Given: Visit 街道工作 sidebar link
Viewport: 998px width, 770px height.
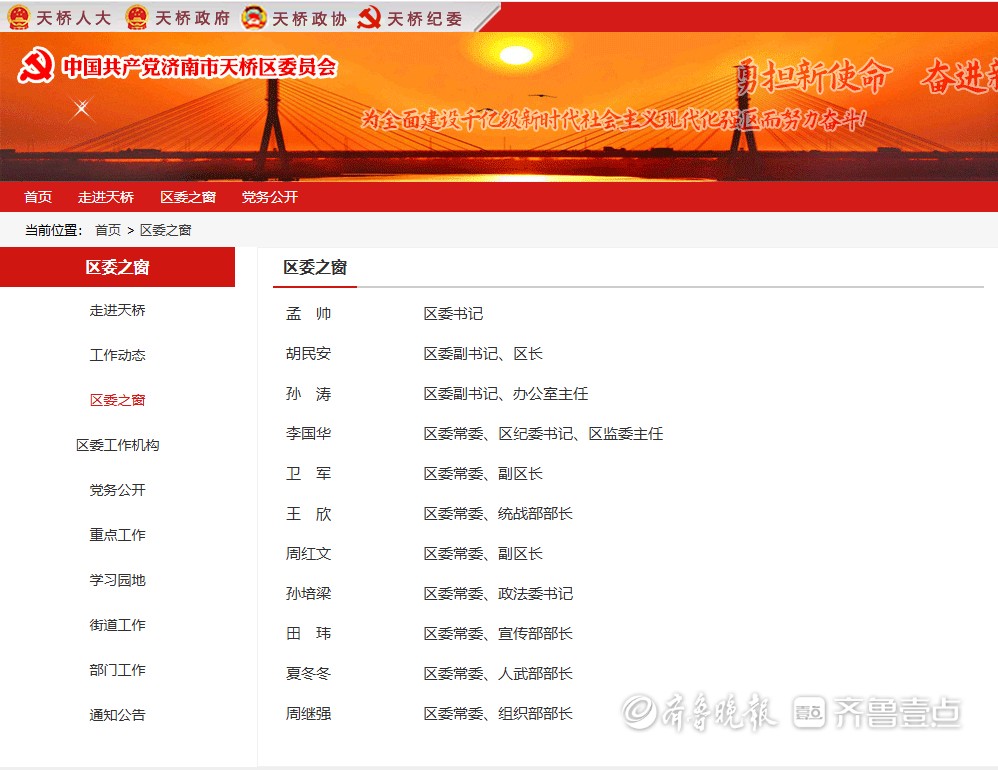Looking at the screenshot, I should [x=118, y=625].
